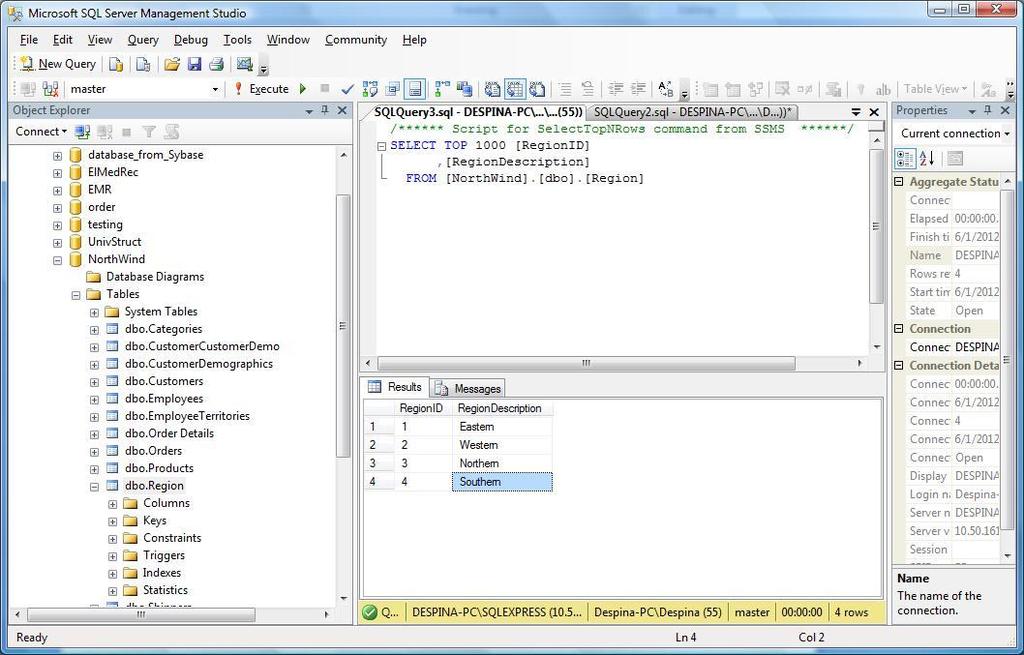Screen dimensions: 1024x655
Task: Collapse the NorthWind database node
Action: (57, 260)
